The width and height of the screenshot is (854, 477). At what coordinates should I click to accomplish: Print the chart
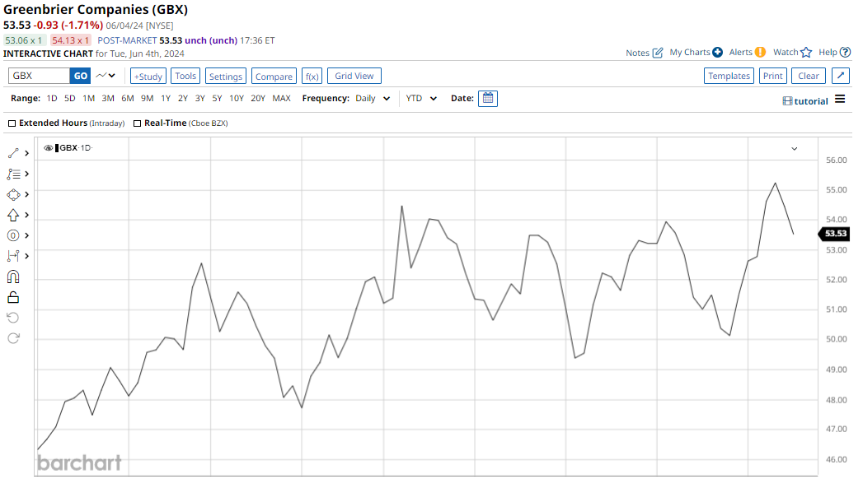(772, 76)
